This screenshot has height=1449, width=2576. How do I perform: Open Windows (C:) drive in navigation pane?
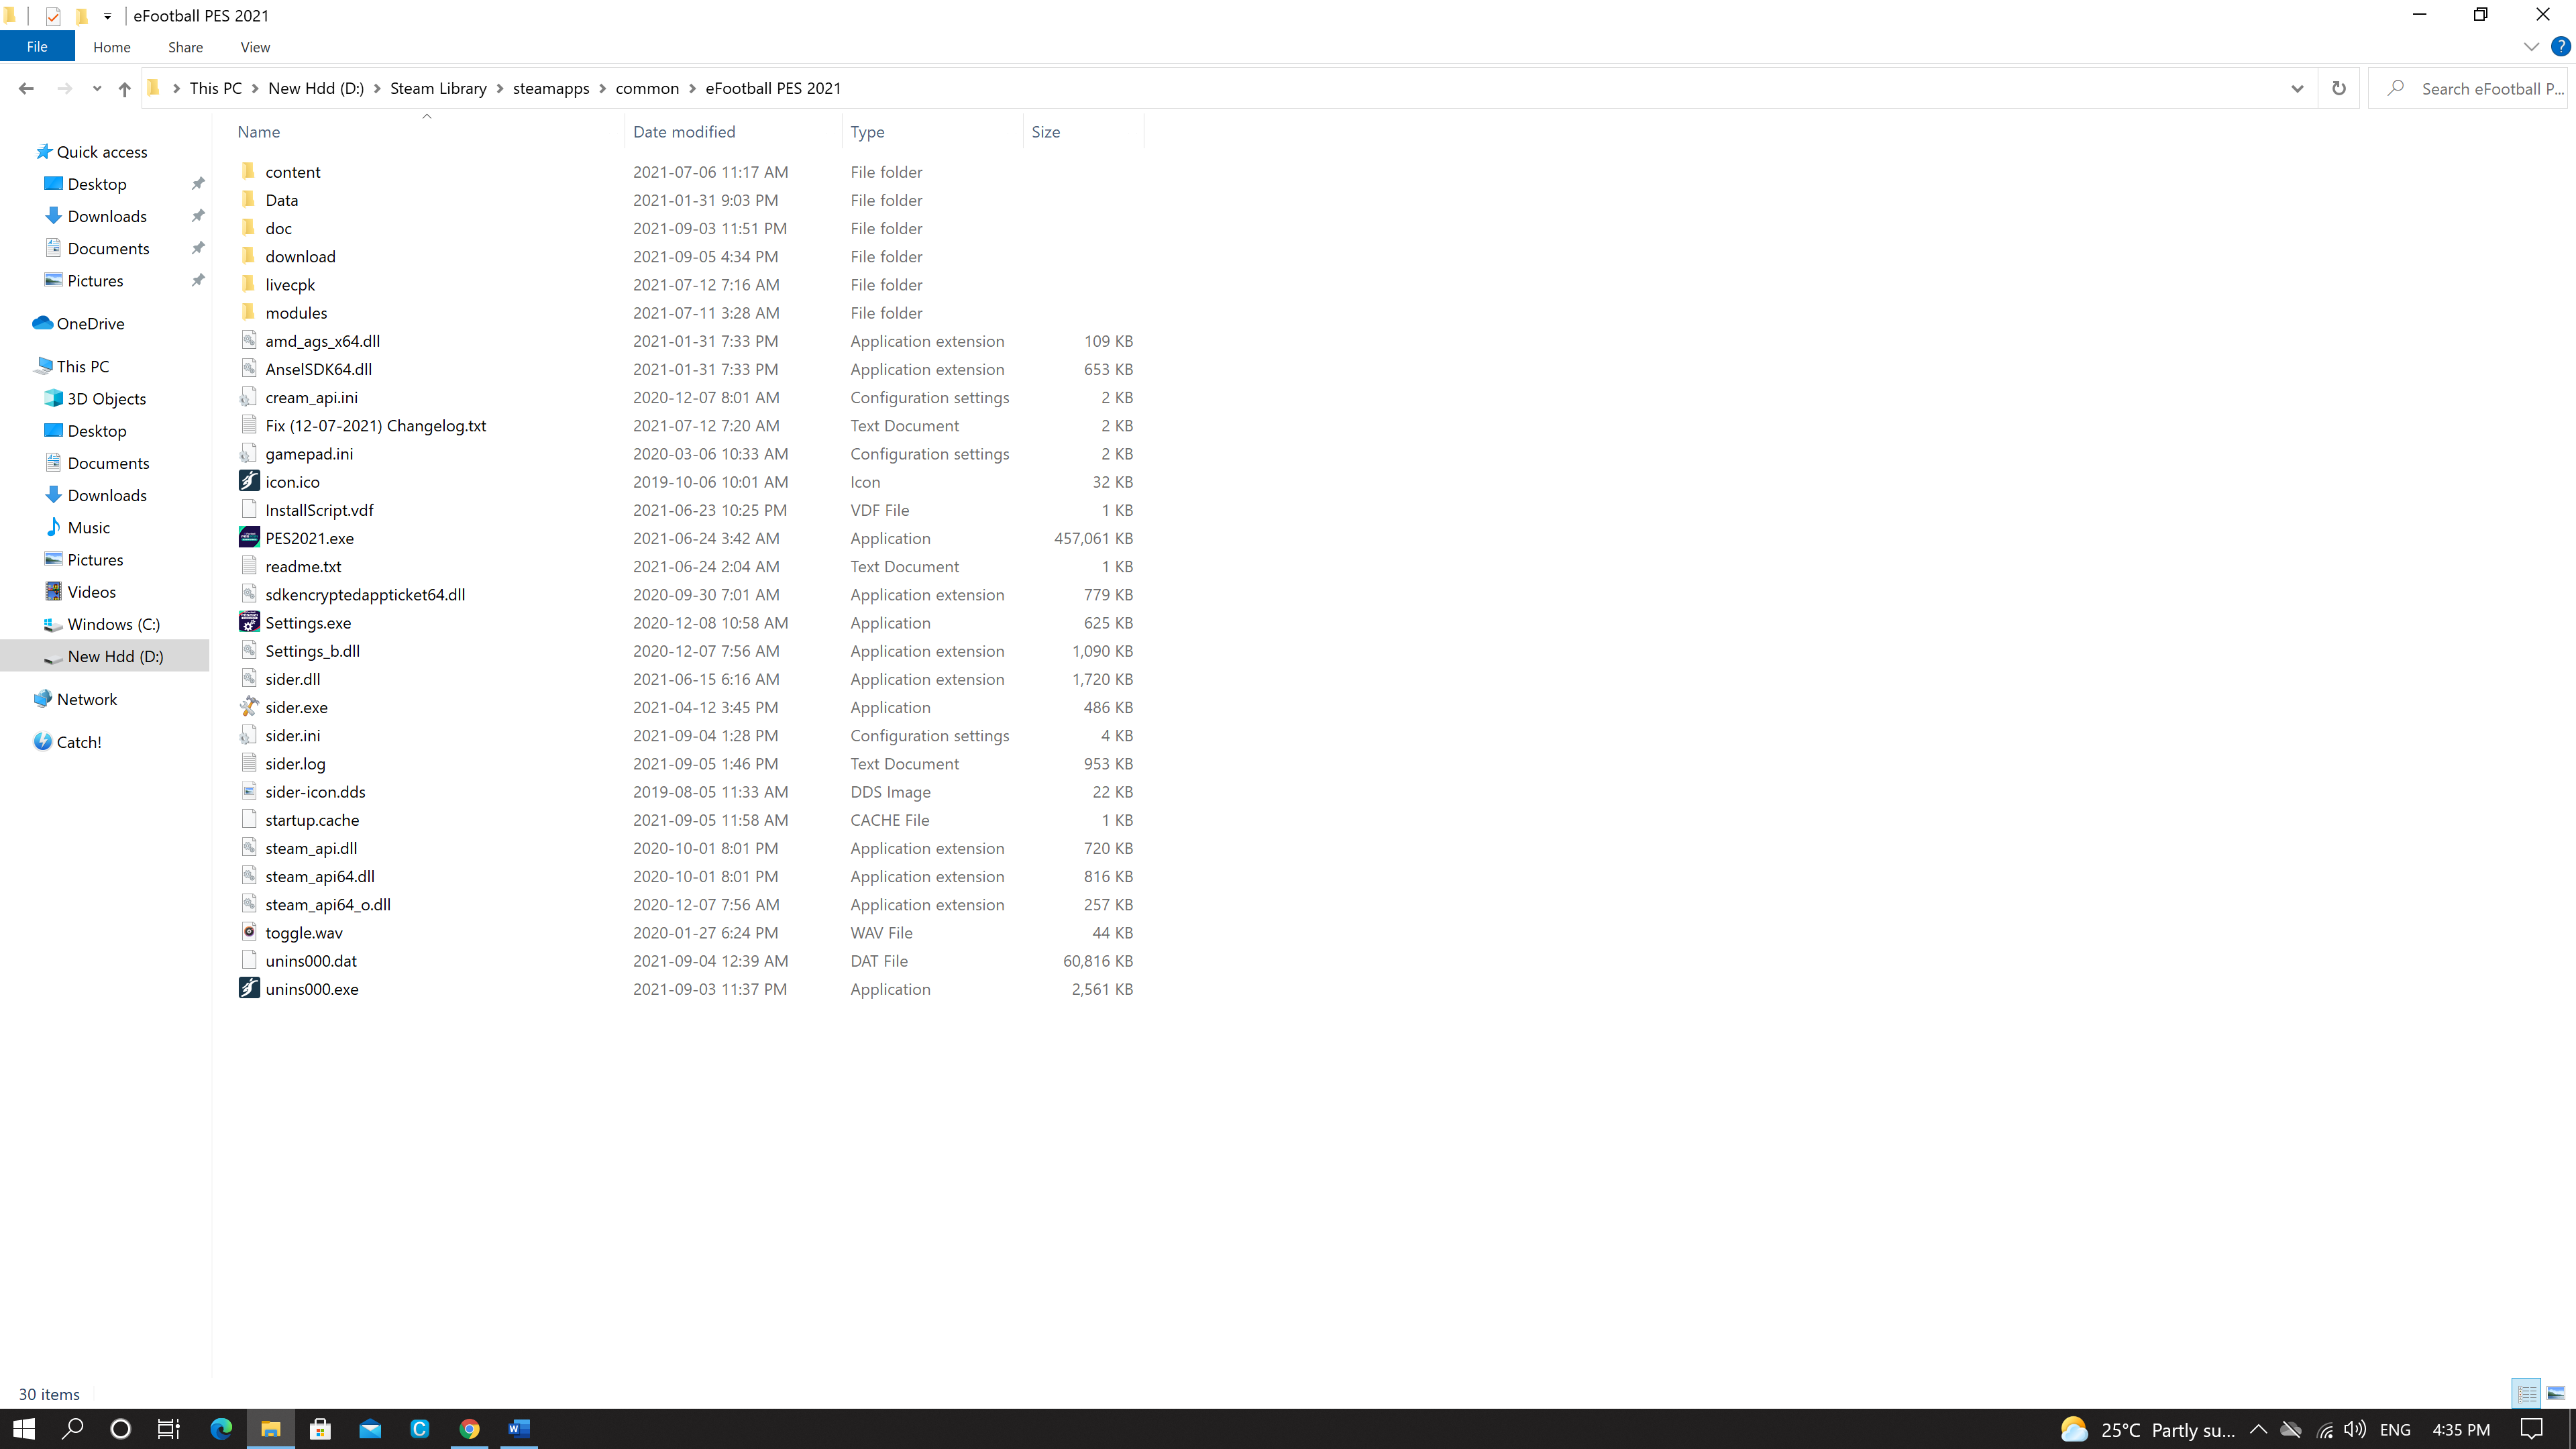coord(113,624)
